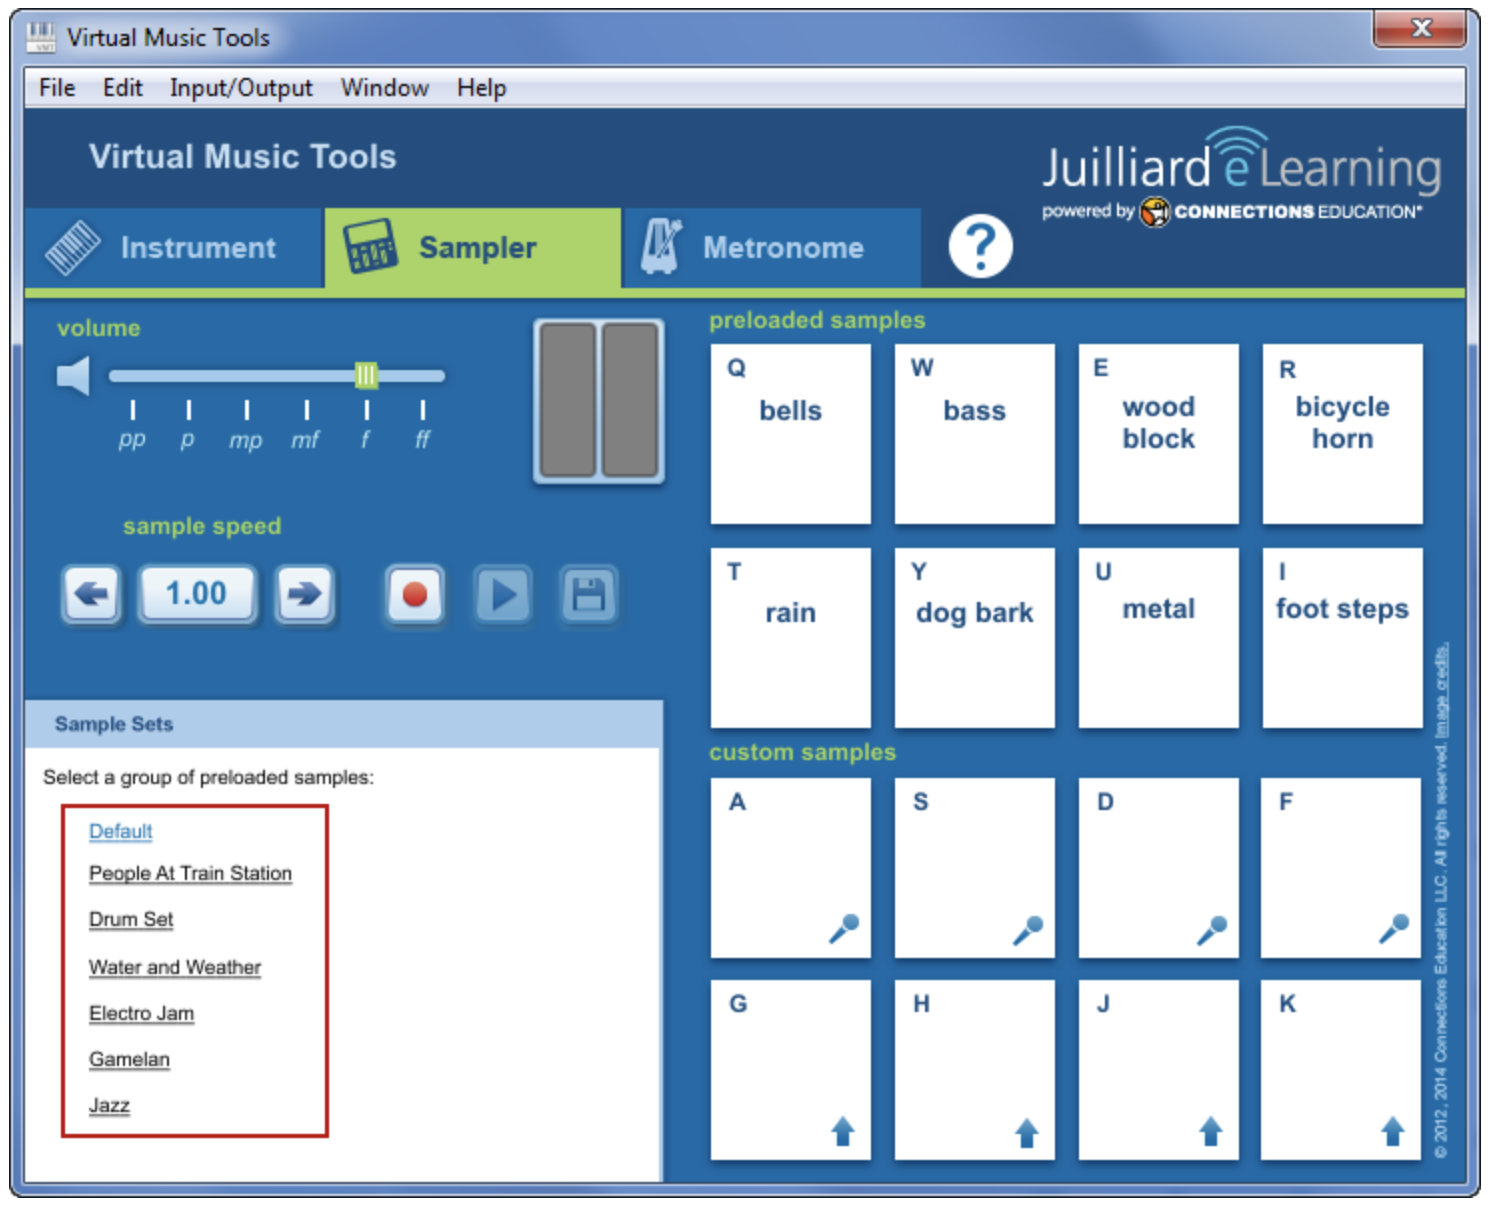
Task: Click the speaker volume icon
Action: [x=74, y=377]
